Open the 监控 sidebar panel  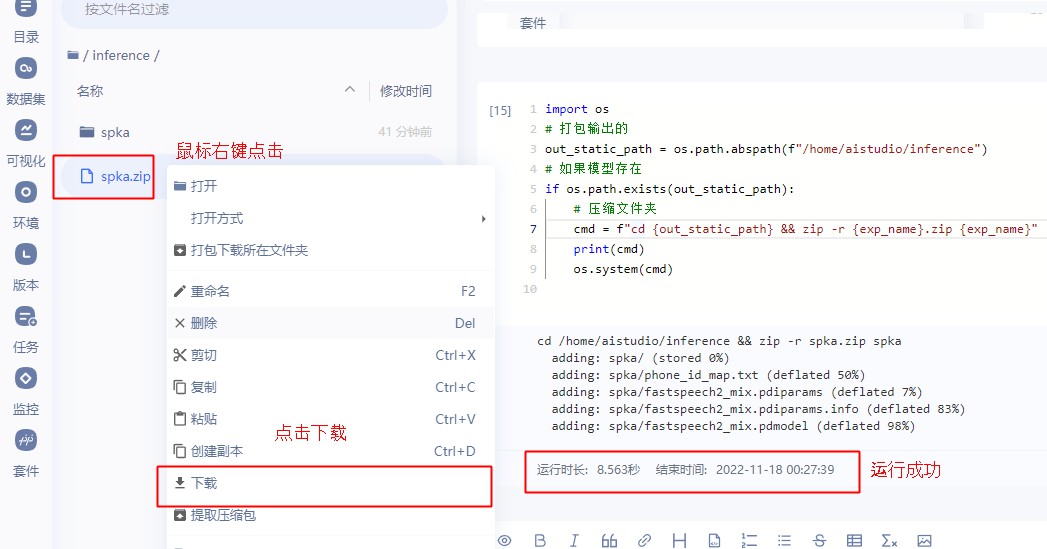tap(25, 392)
